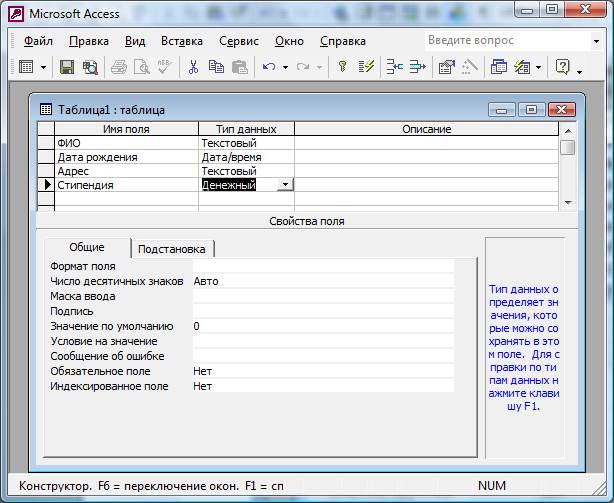Image resolution: width=614 pixels, height=503 pixels.
Task: Click the Undo arrow icon
Action: 269,67
